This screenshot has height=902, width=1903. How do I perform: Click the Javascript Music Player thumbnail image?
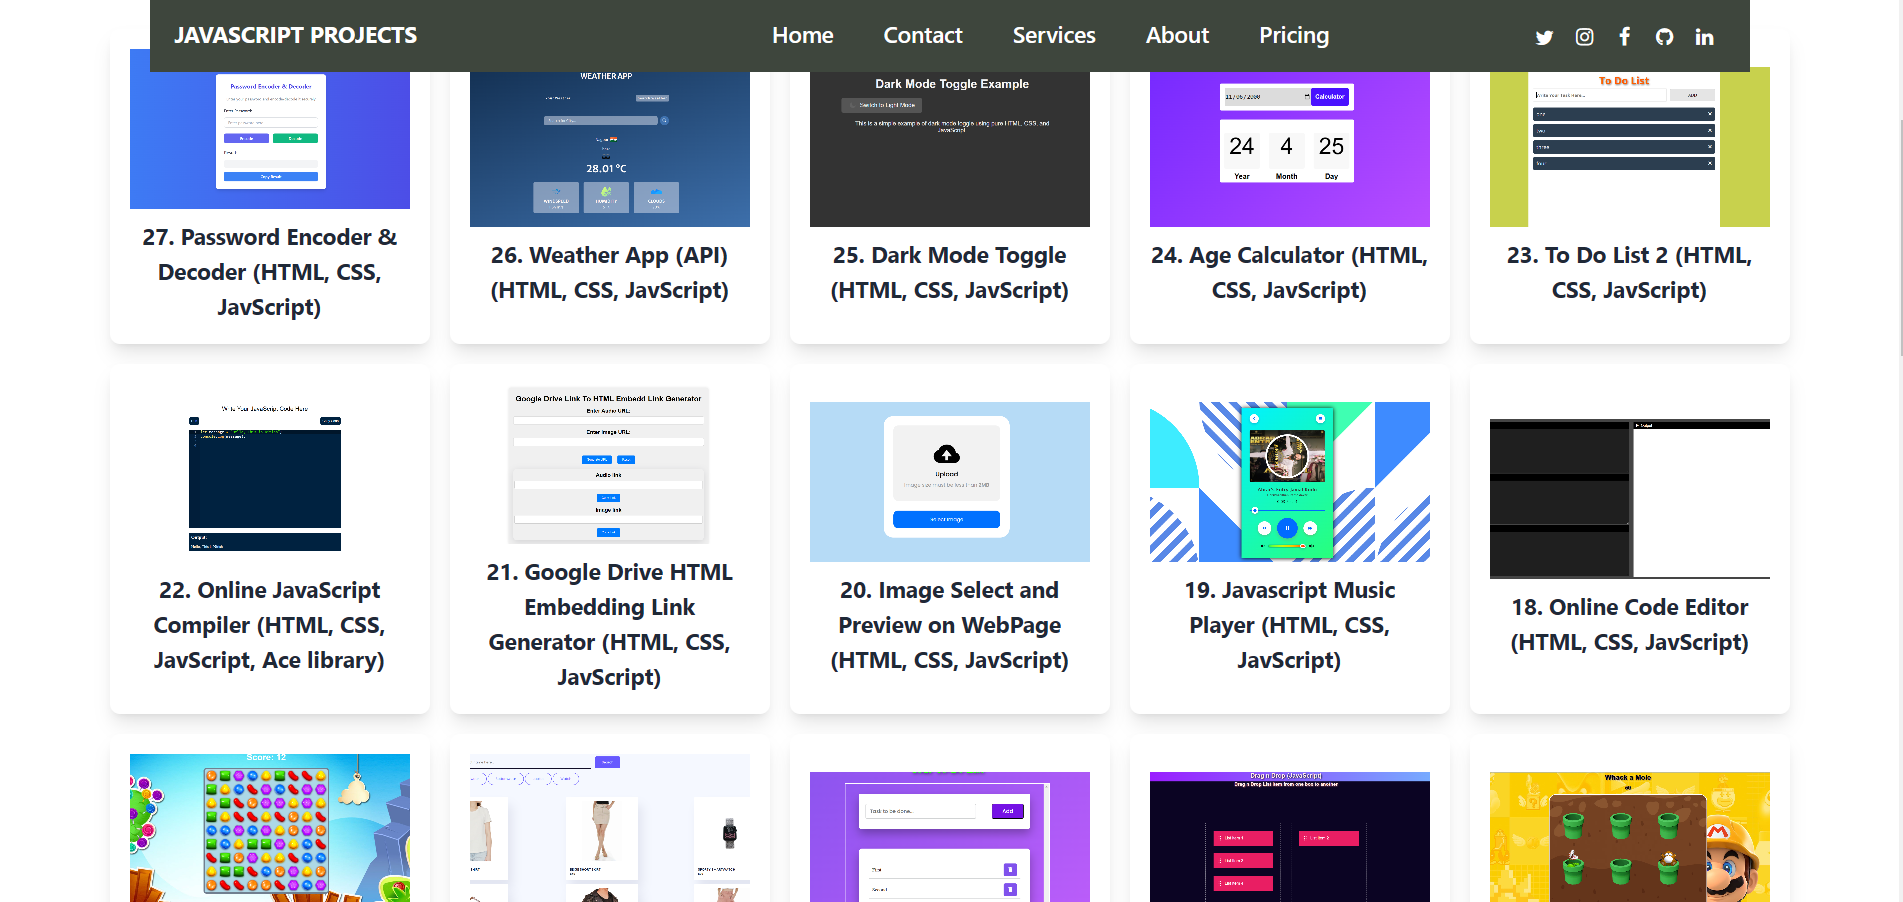1289,482
